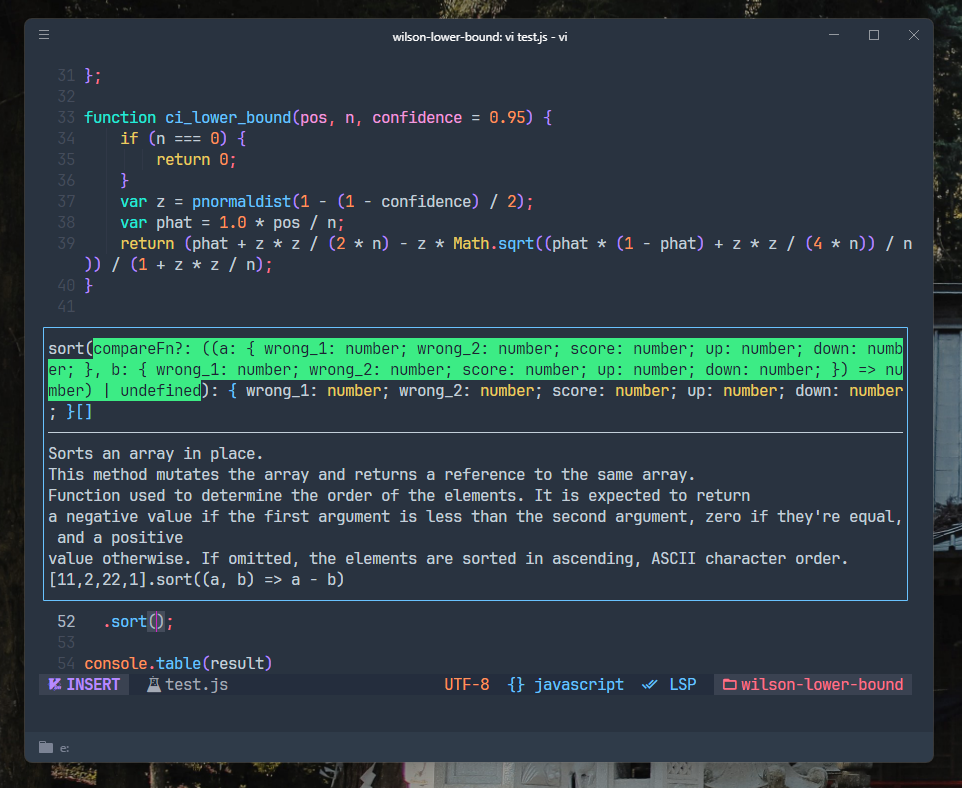The width and height of the screenshot is (962, 788).
Task: Click the folder icon before wilson-lower-bound
Action: coord(729,685)
